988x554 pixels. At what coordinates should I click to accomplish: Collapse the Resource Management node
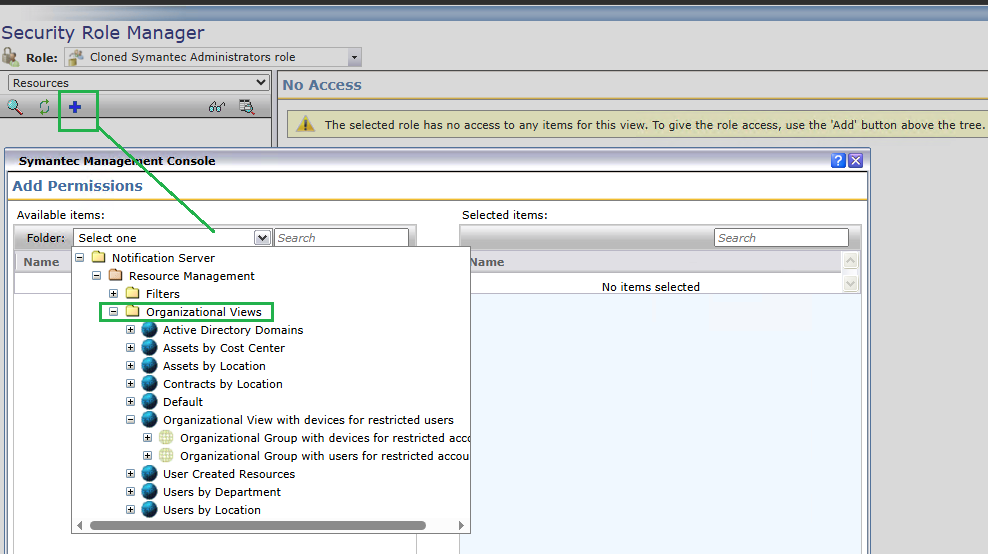pos(96,275)
